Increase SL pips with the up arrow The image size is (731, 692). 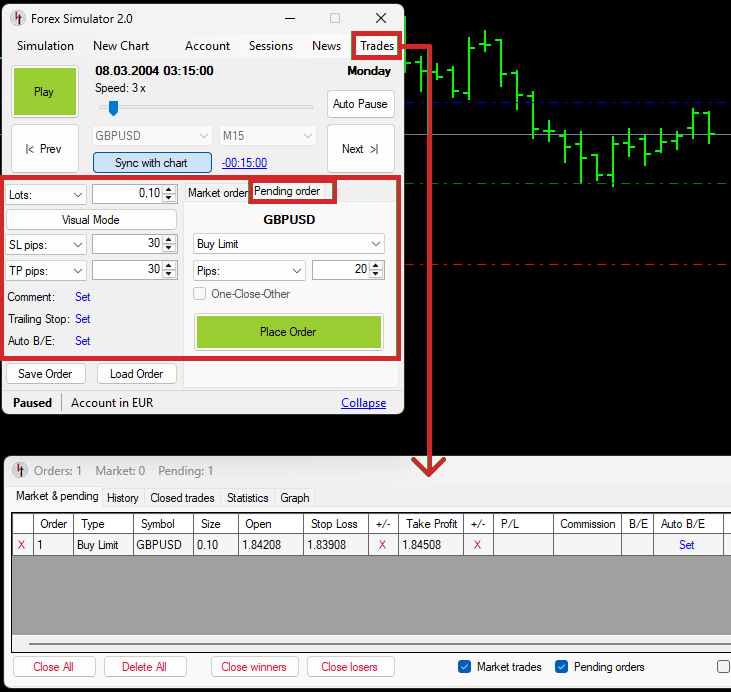point(169,240)
